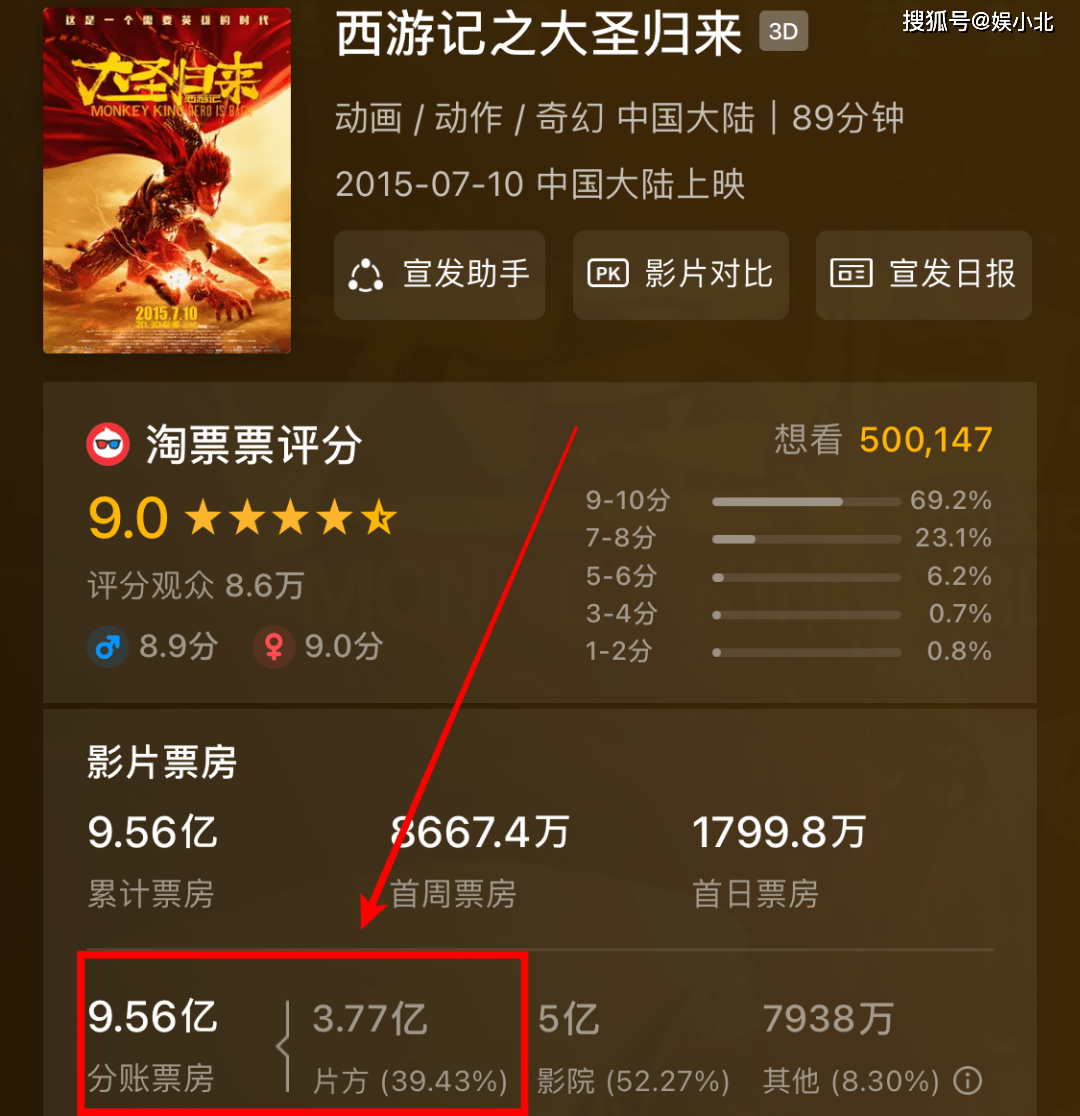Click the 淘票票 red logo icon
The image size is (1080, 1116).
(x=108, y=445)
